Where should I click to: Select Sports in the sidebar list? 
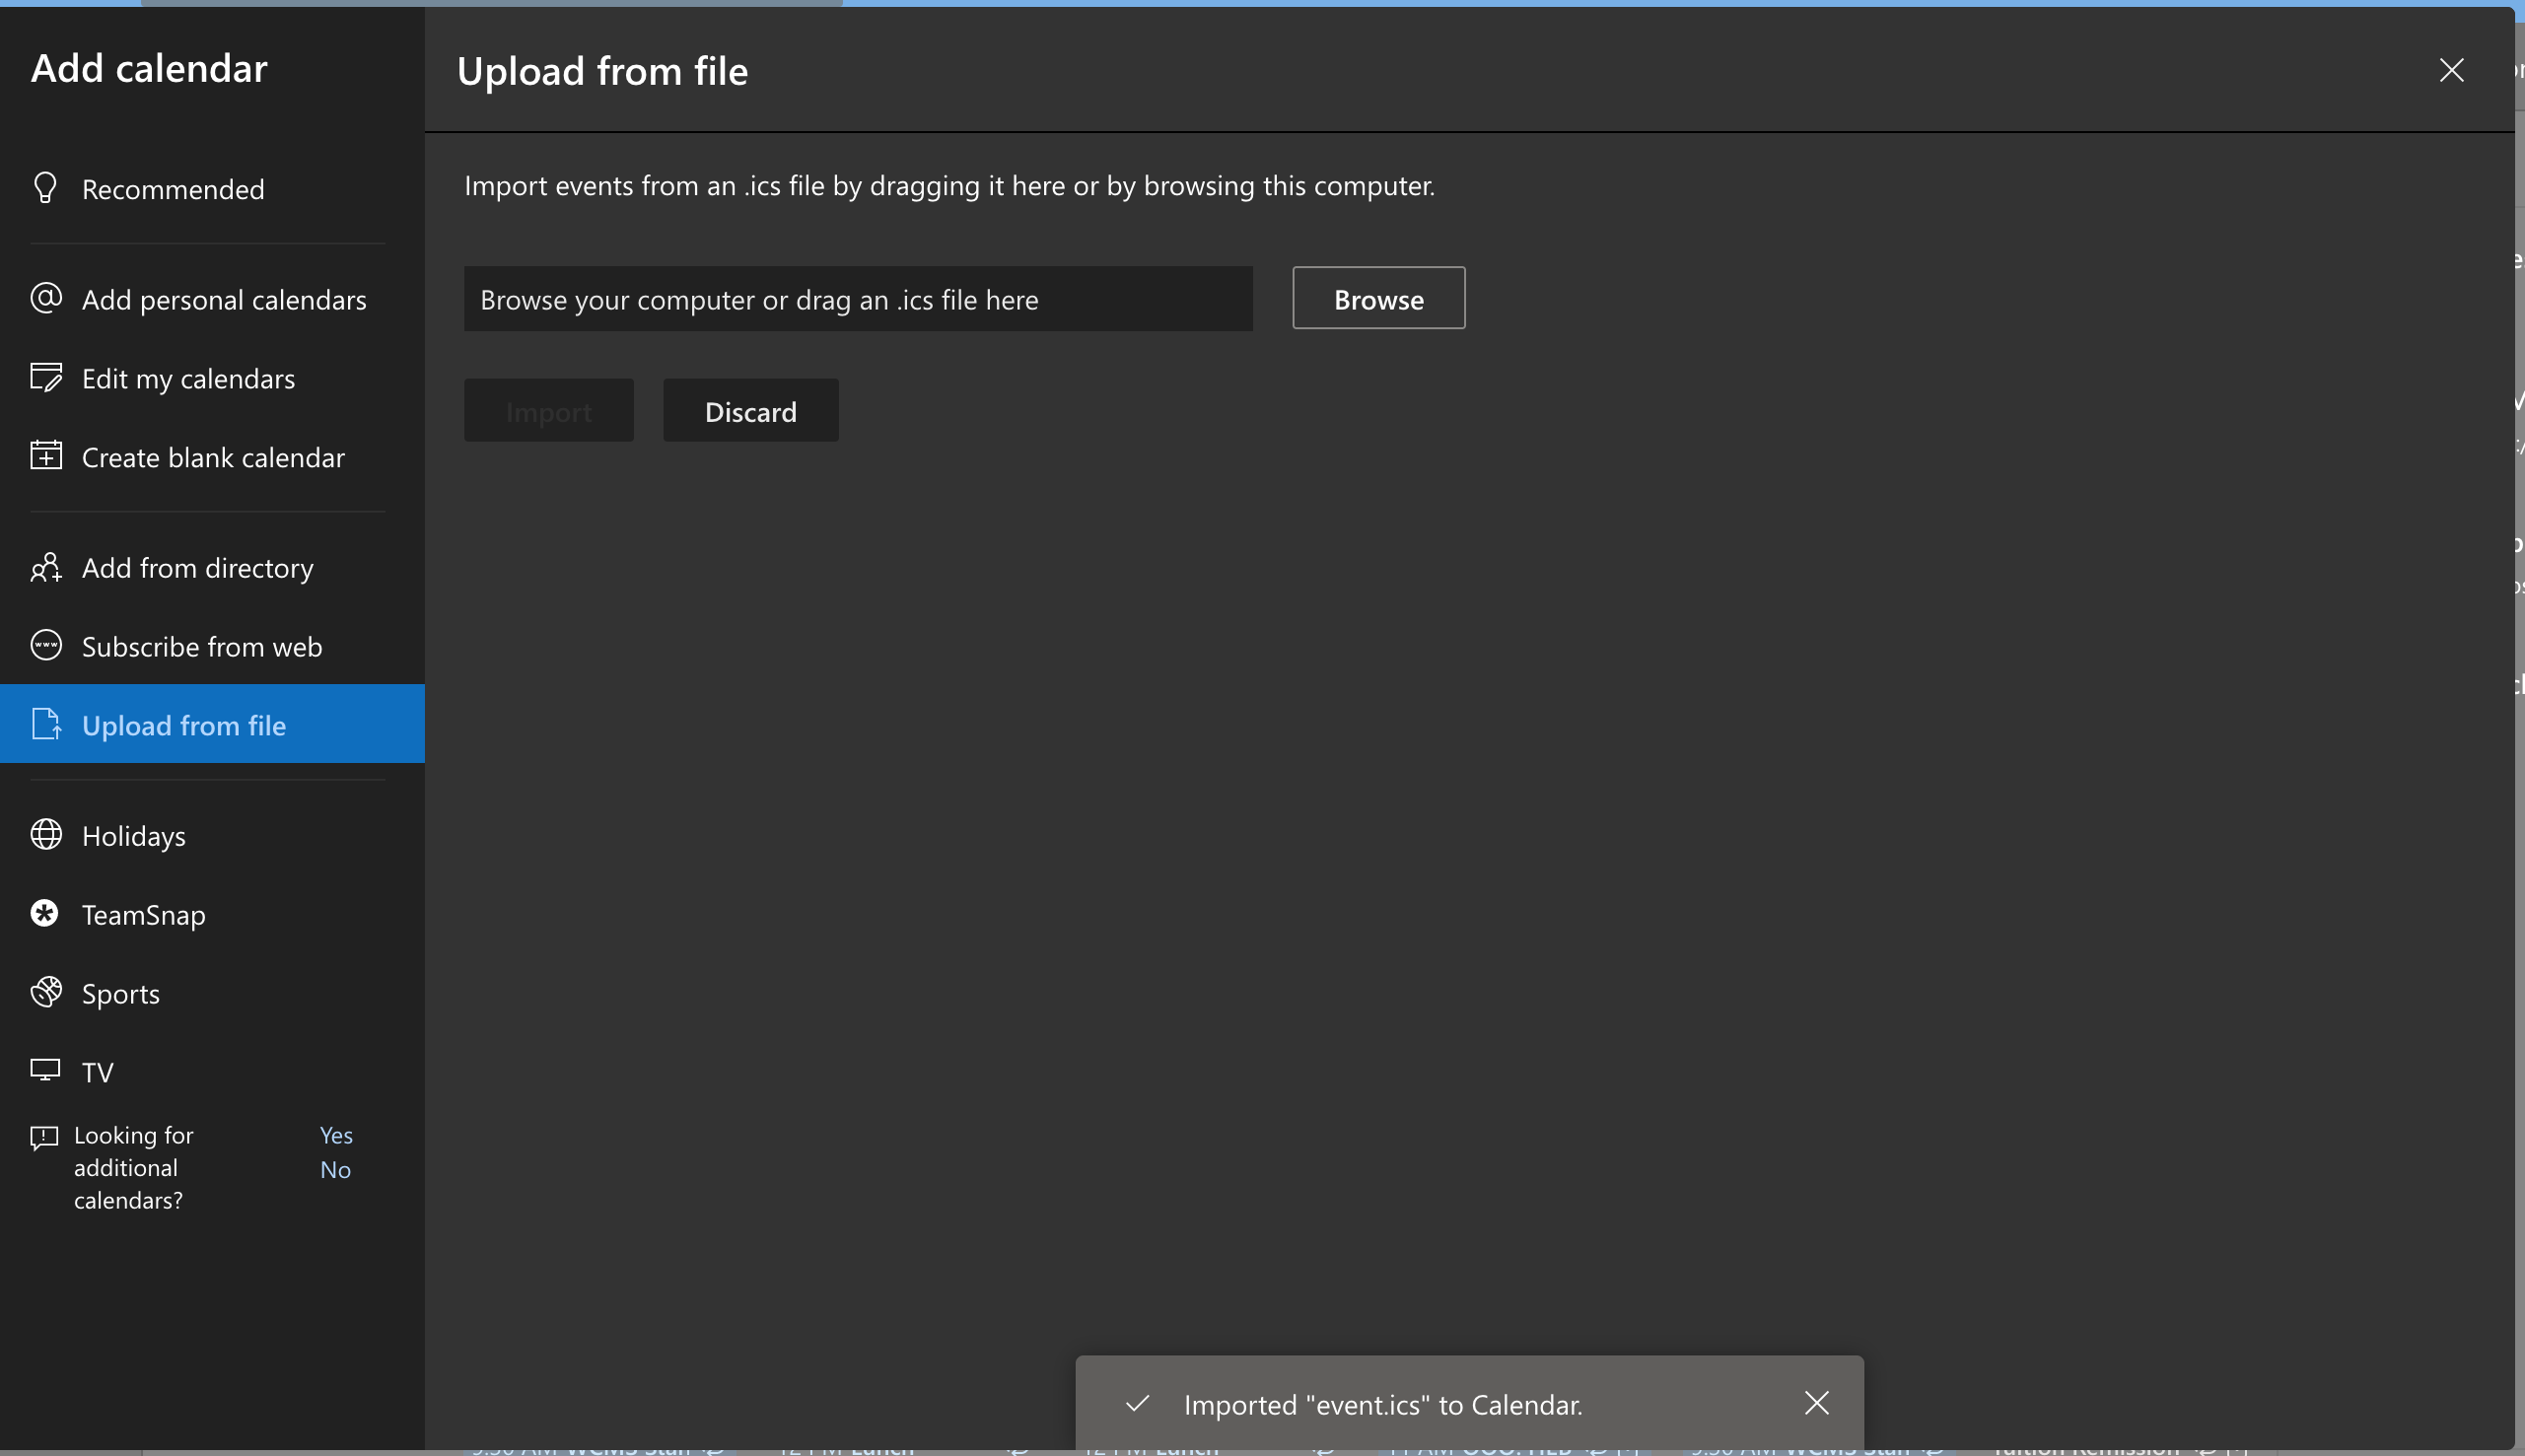(x=121, y=993)
